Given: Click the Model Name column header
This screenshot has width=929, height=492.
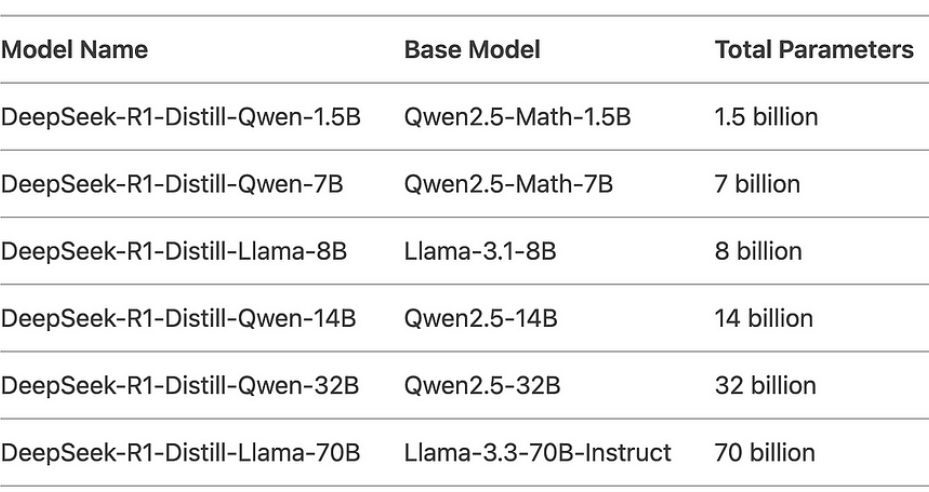Looking at the screenshot, I should point(75,49).
